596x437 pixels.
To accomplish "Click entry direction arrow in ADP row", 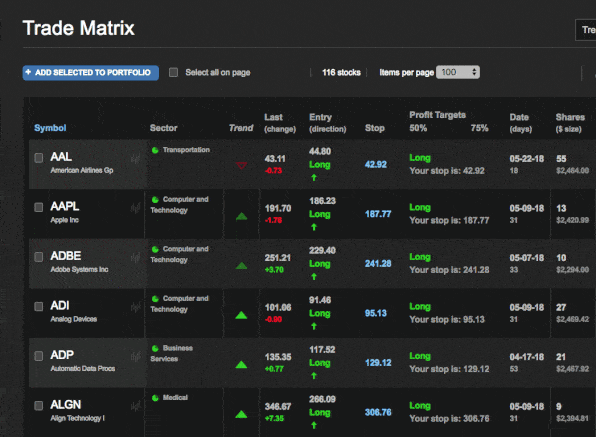I will [x=314, y=376].
